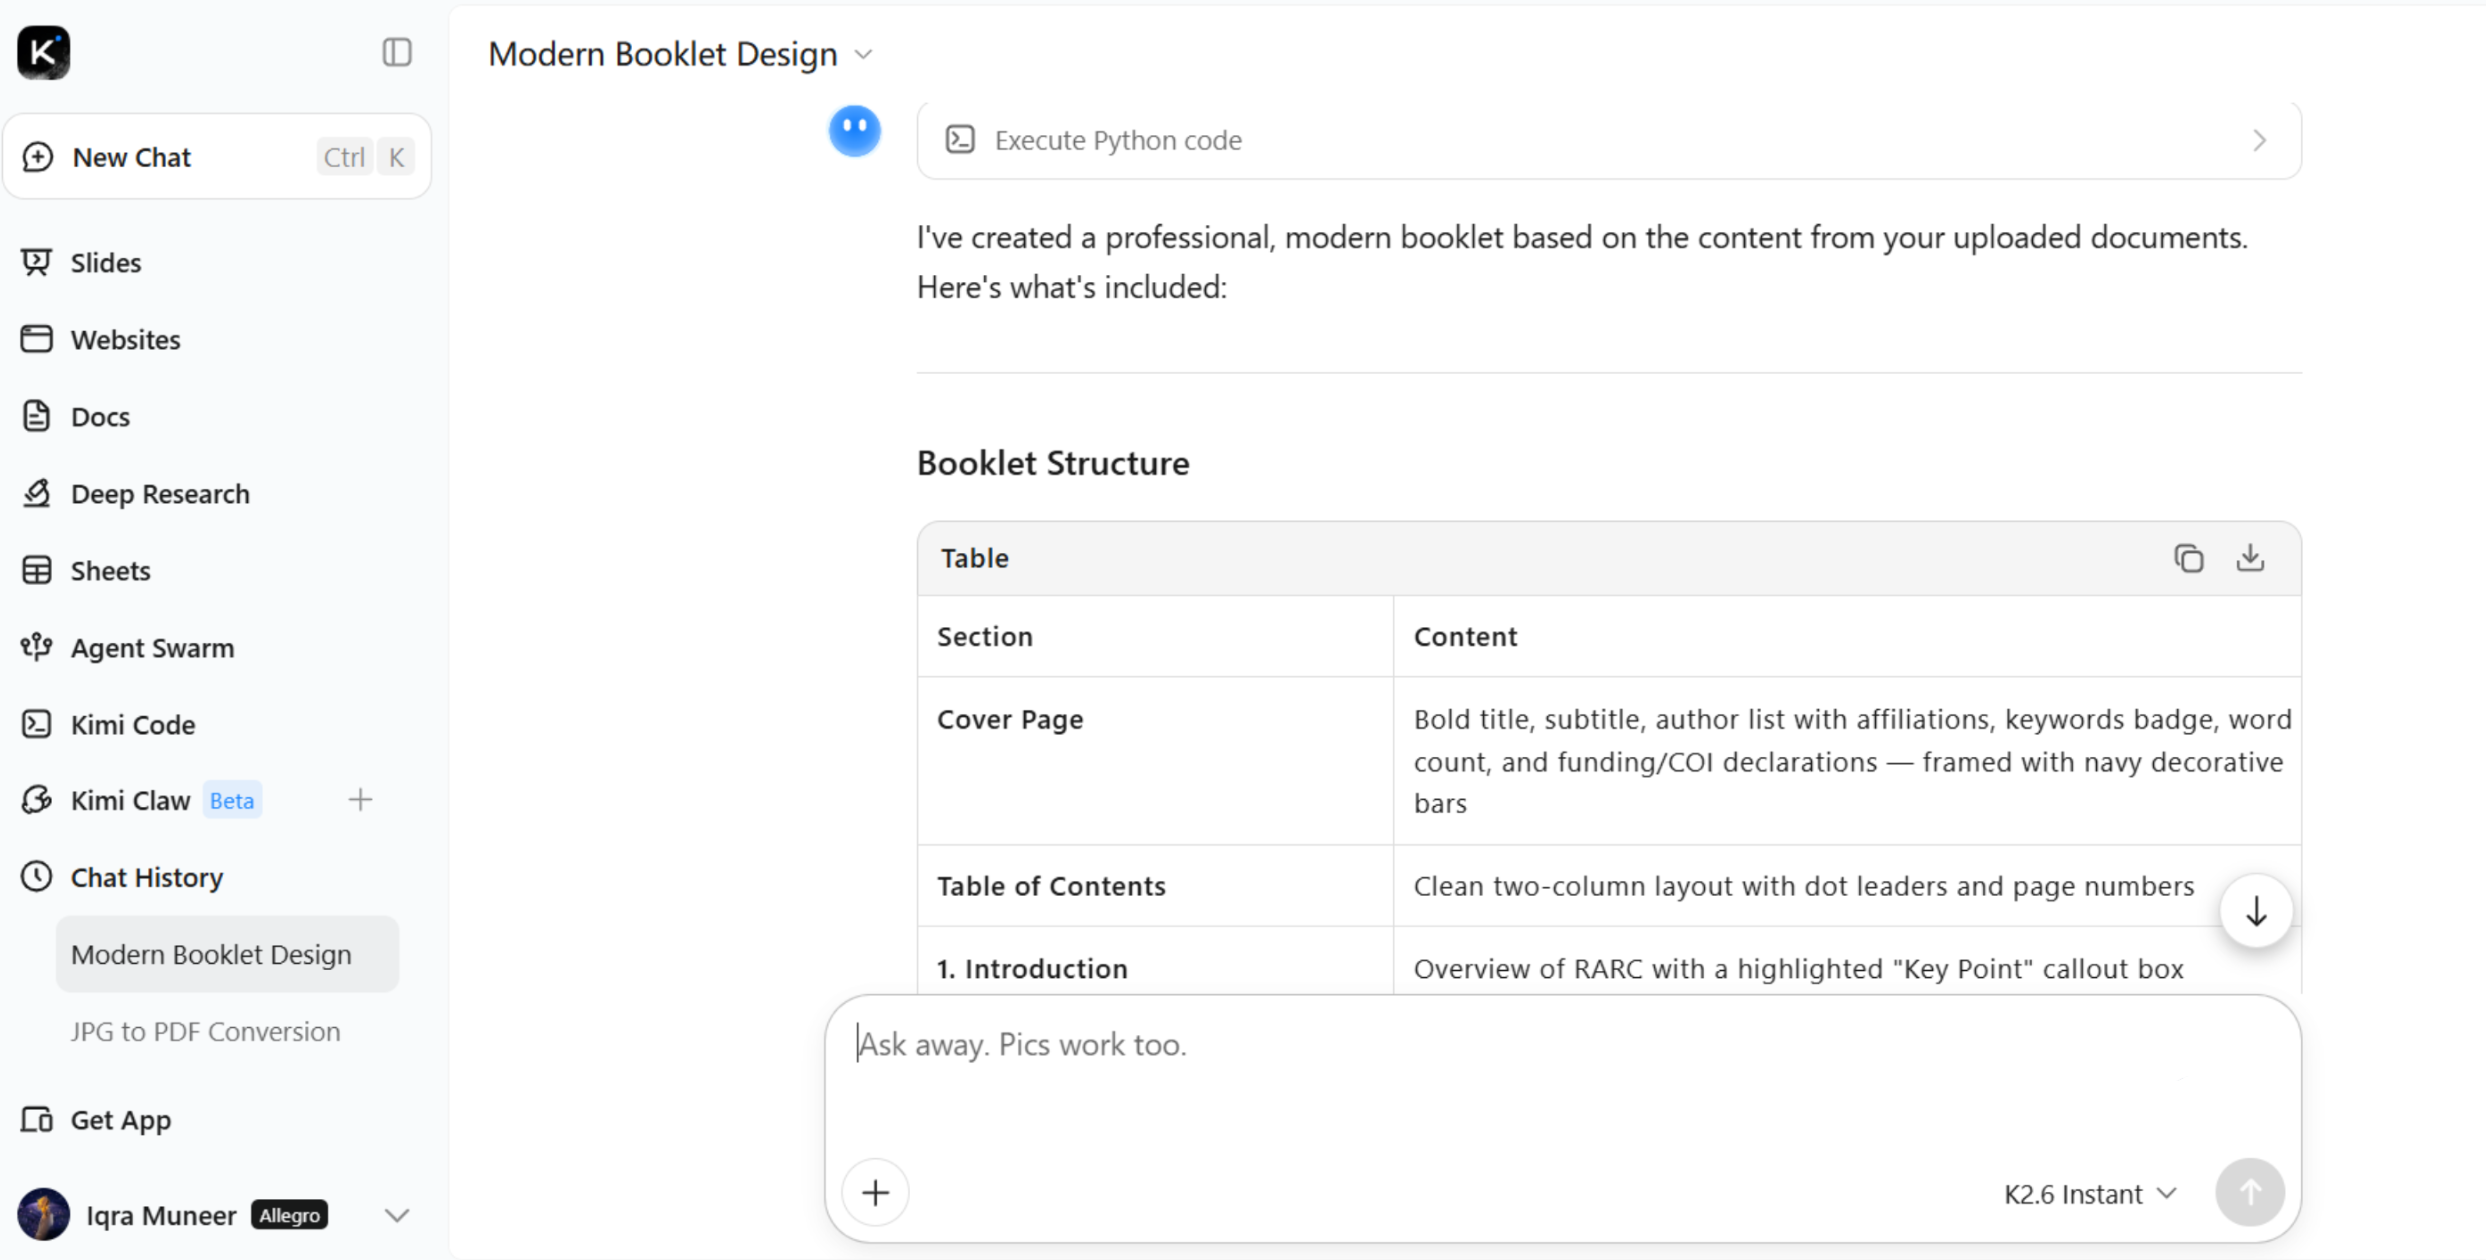Click the scroll-to-bottom arrow button
Screen dimensions: 2486x1260
click(2256, 911)
